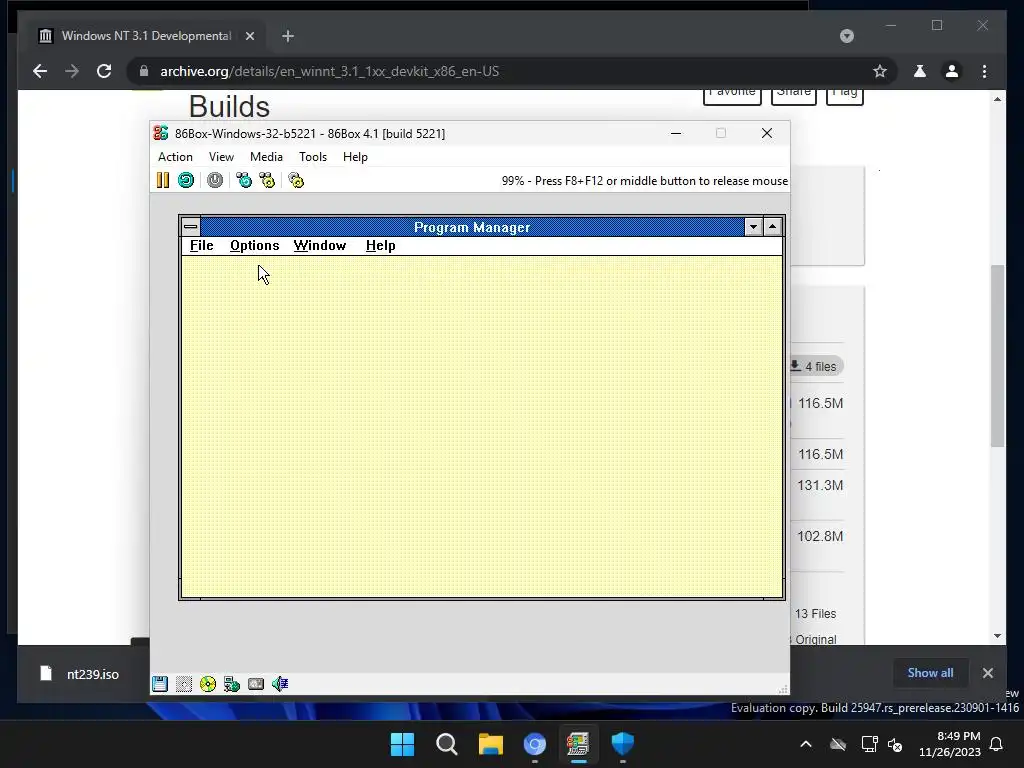Click the 86Box title bar app icon
Screen dimensions: 1024x768
coord(161,133)
